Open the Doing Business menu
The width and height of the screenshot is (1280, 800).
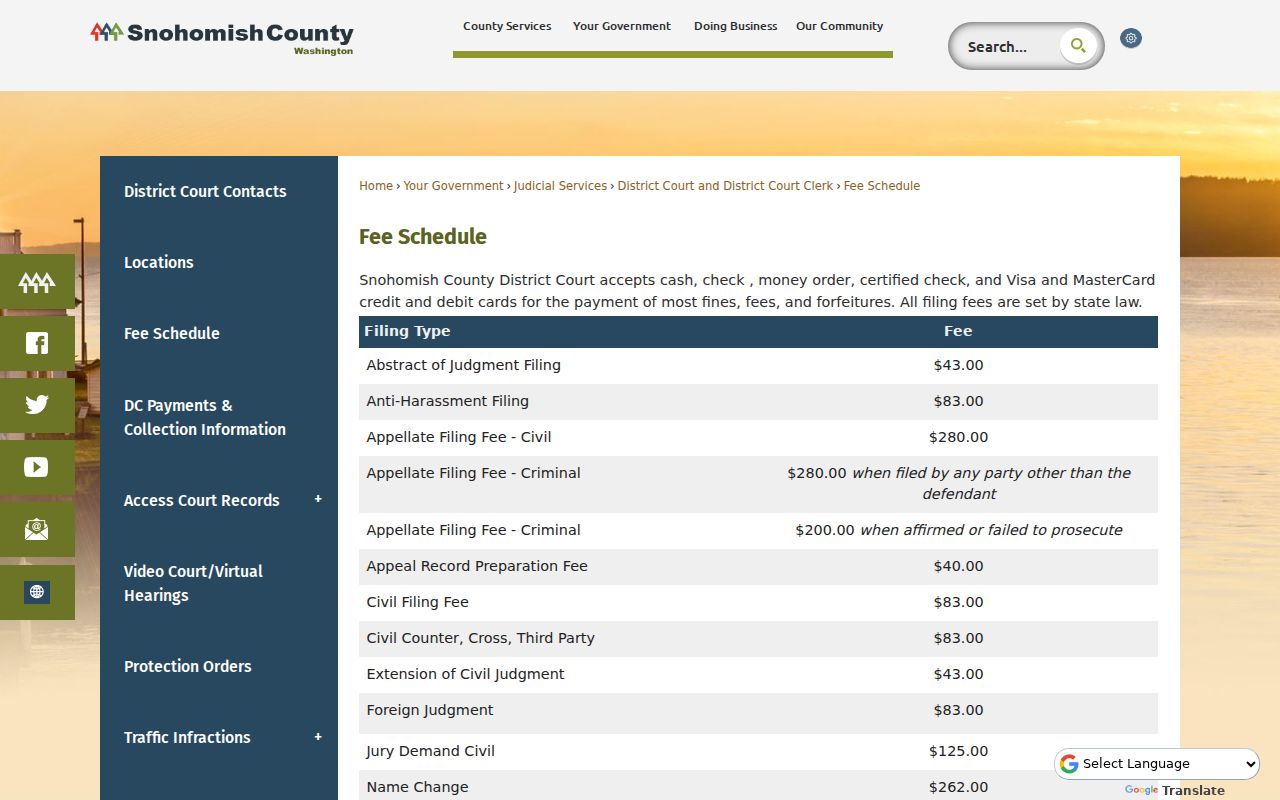pyautogui.click(x=736, y=26)
